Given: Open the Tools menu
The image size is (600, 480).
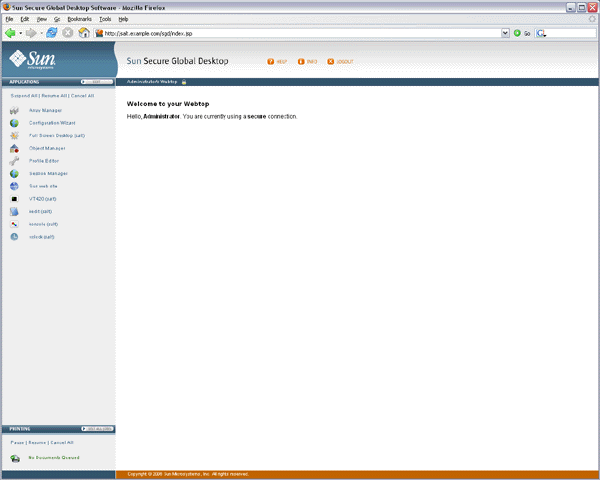Looking at the screenshot, I should tap(105, 19).
